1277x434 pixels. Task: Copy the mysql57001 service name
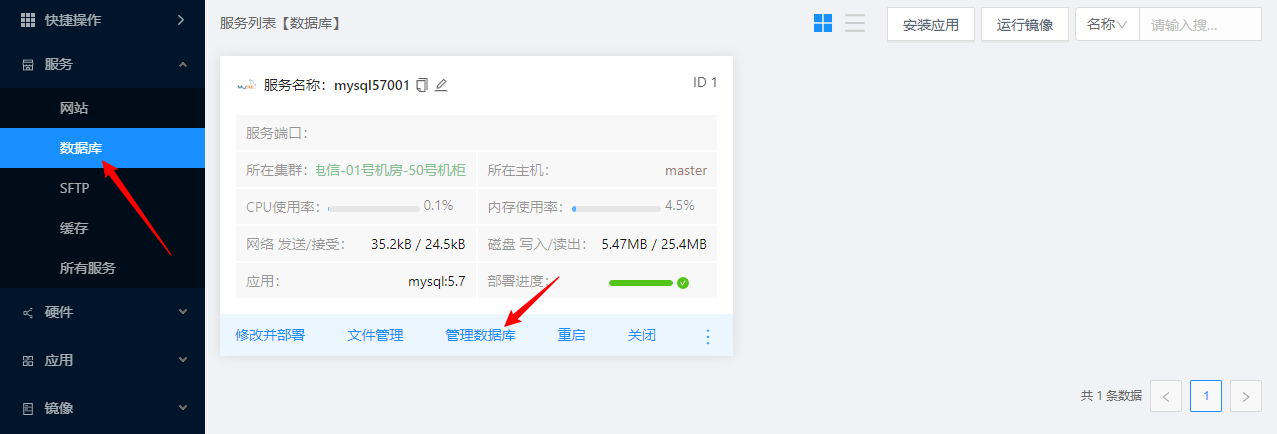422,85
